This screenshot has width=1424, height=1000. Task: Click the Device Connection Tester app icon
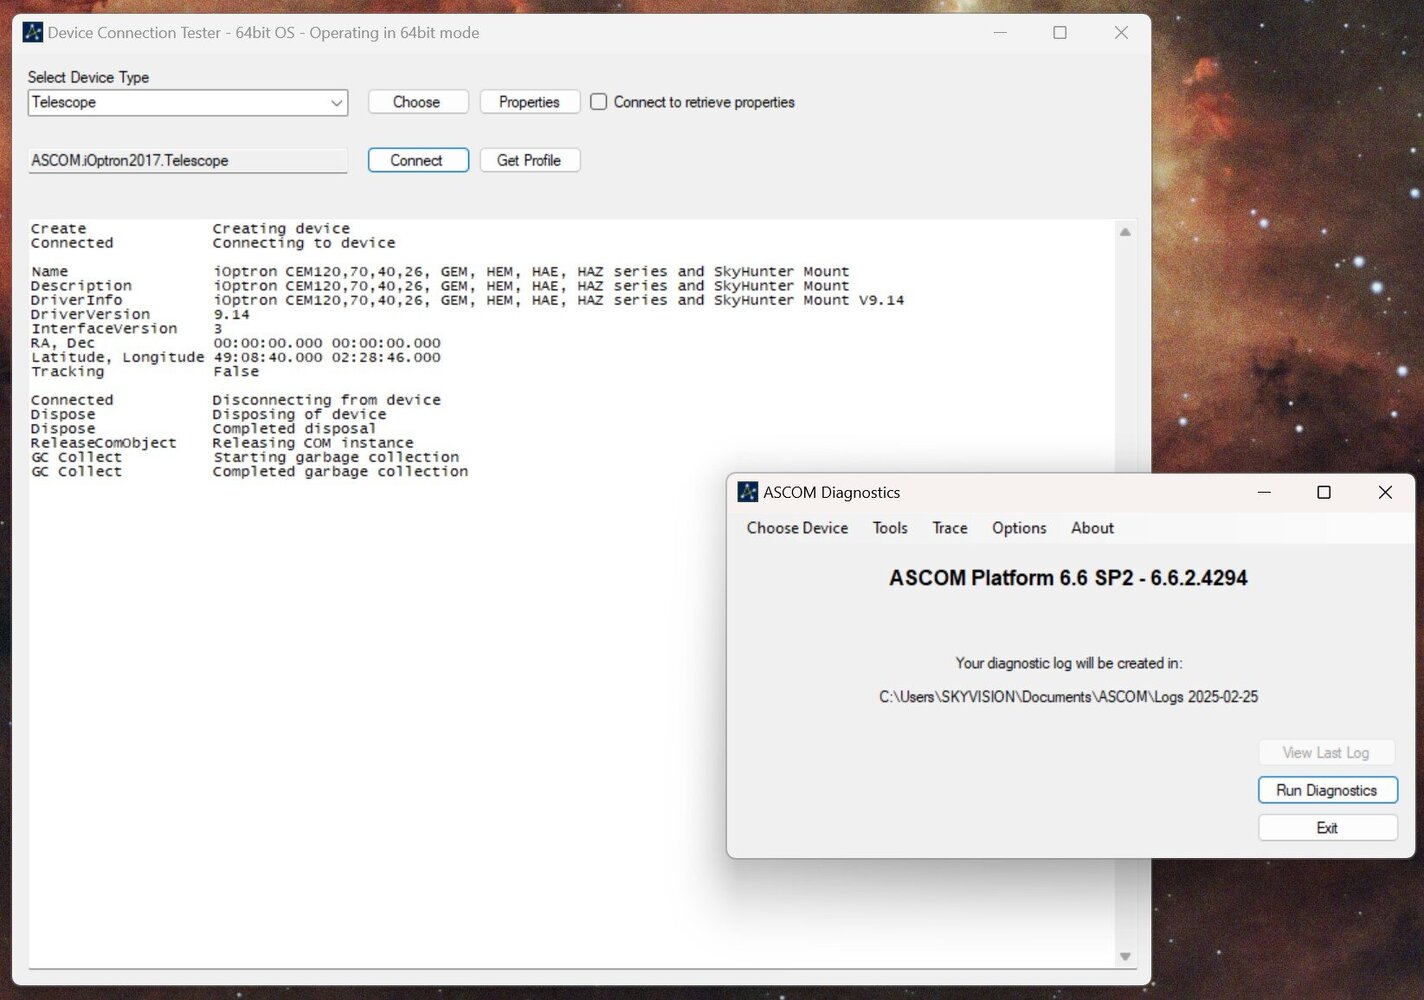pos(33,32)
